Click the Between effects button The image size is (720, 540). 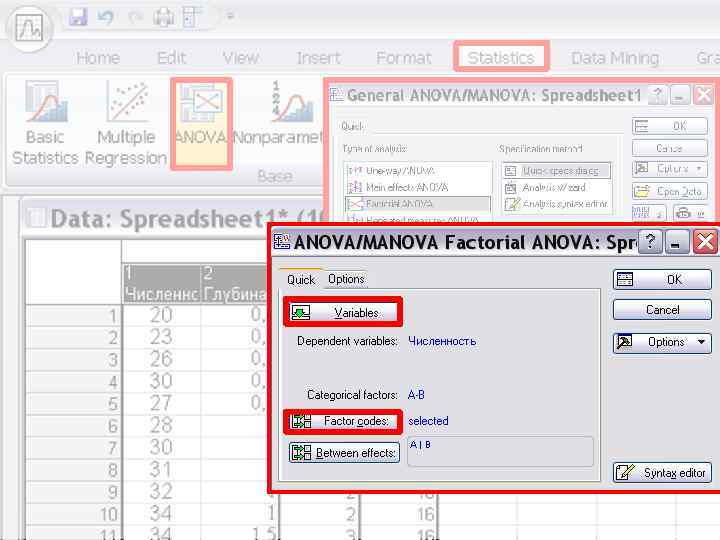(x=344, y=453)
